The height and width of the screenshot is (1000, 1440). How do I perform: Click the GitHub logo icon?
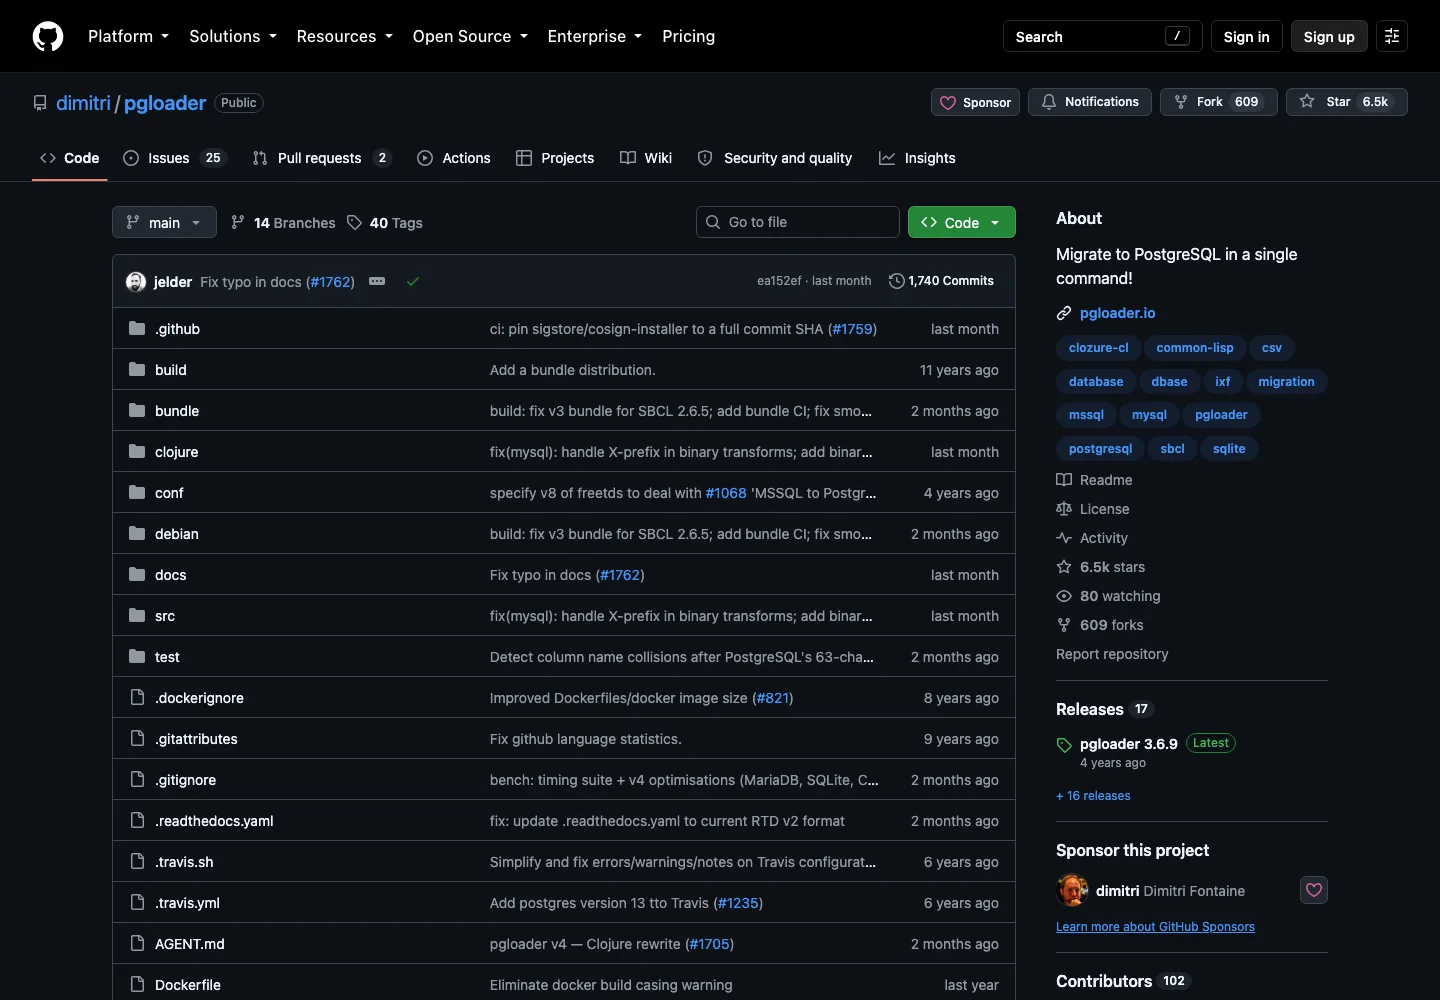(48, 36)
